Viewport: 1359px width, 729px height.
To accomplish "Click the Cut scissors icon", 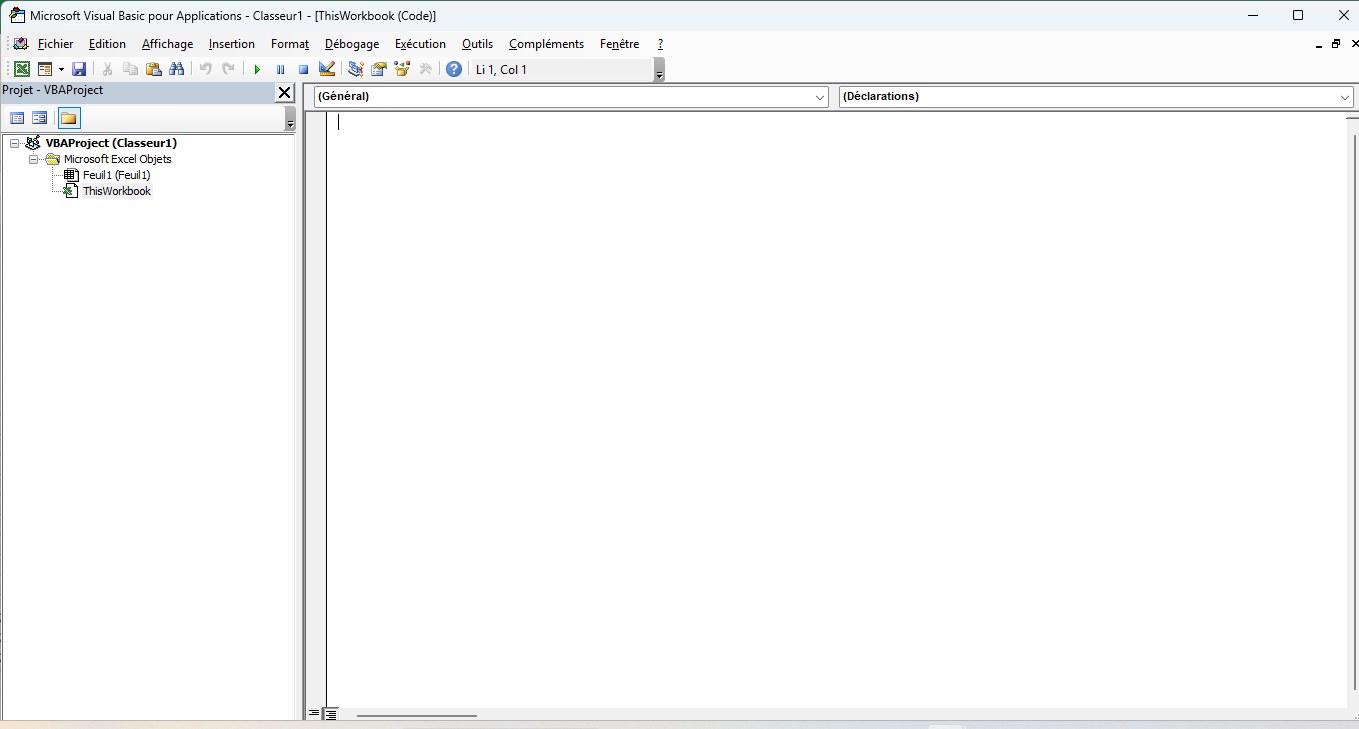I will 107,69.
